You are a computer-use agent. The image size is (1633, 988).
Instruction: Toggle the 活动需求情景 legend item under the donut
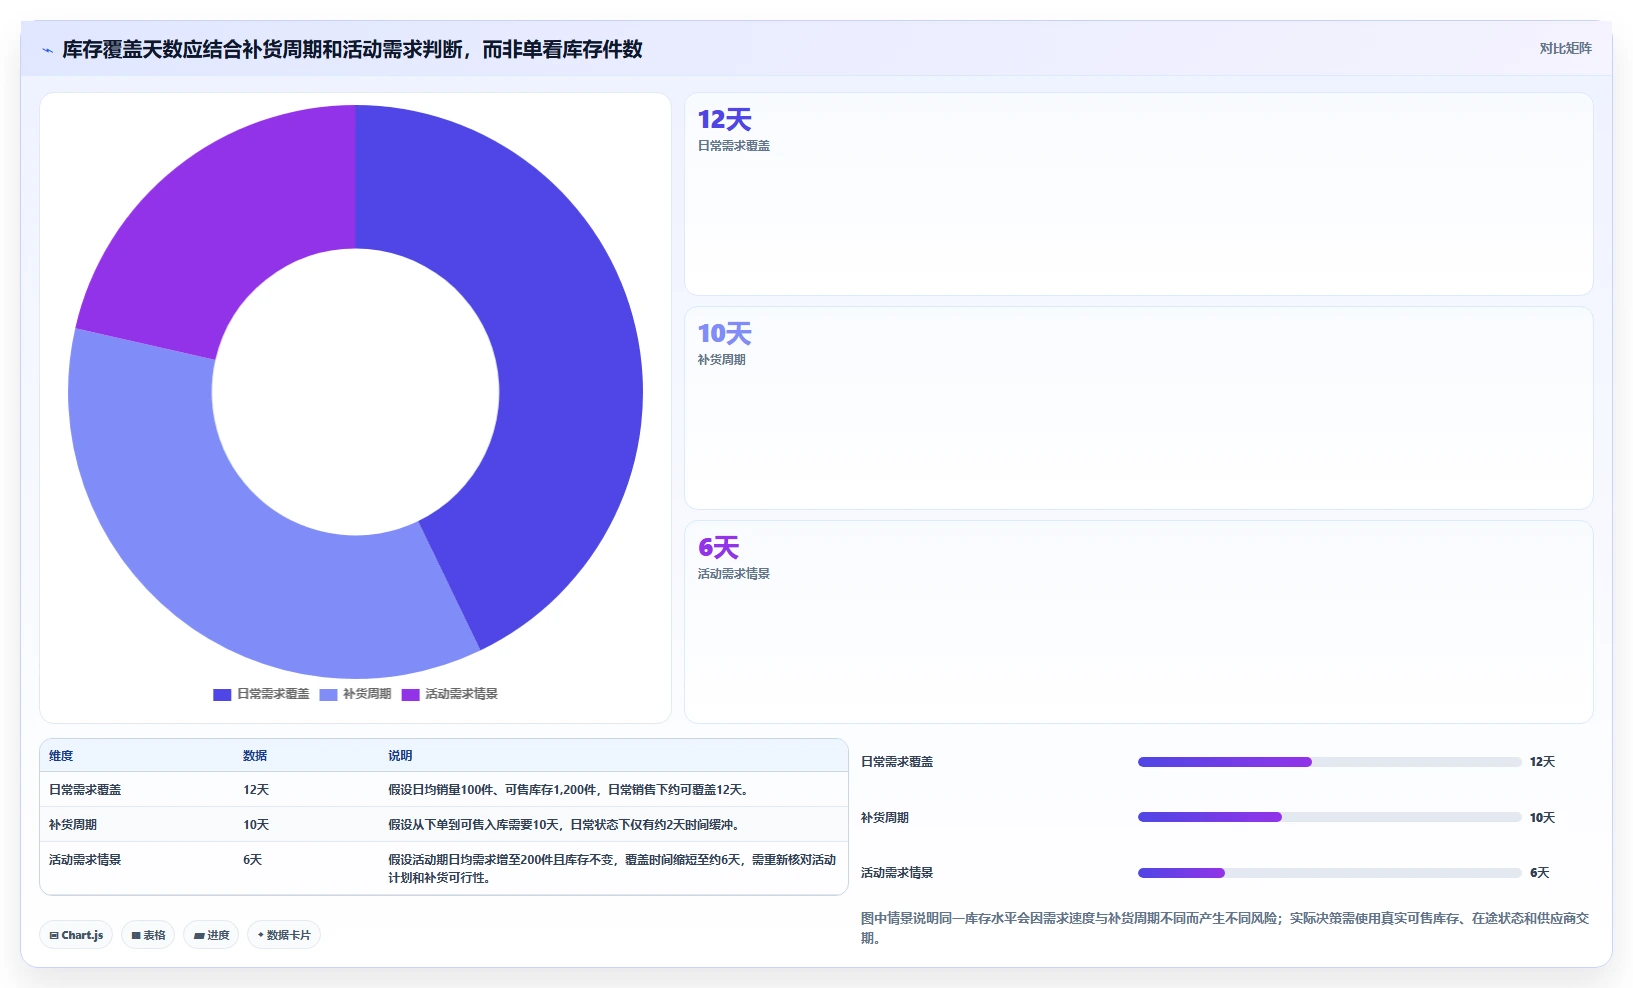click(449, 694)
